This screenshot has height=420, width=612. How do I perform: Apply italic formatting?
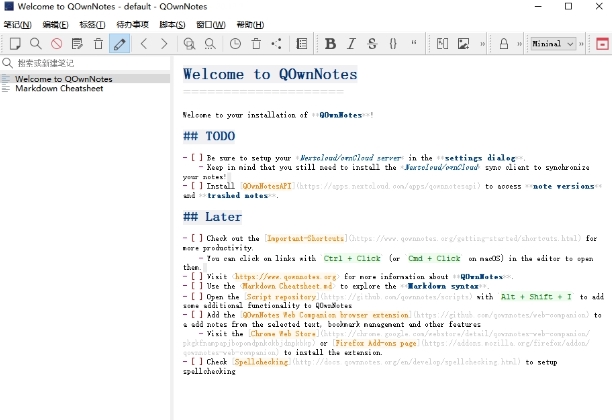[351, 43]
